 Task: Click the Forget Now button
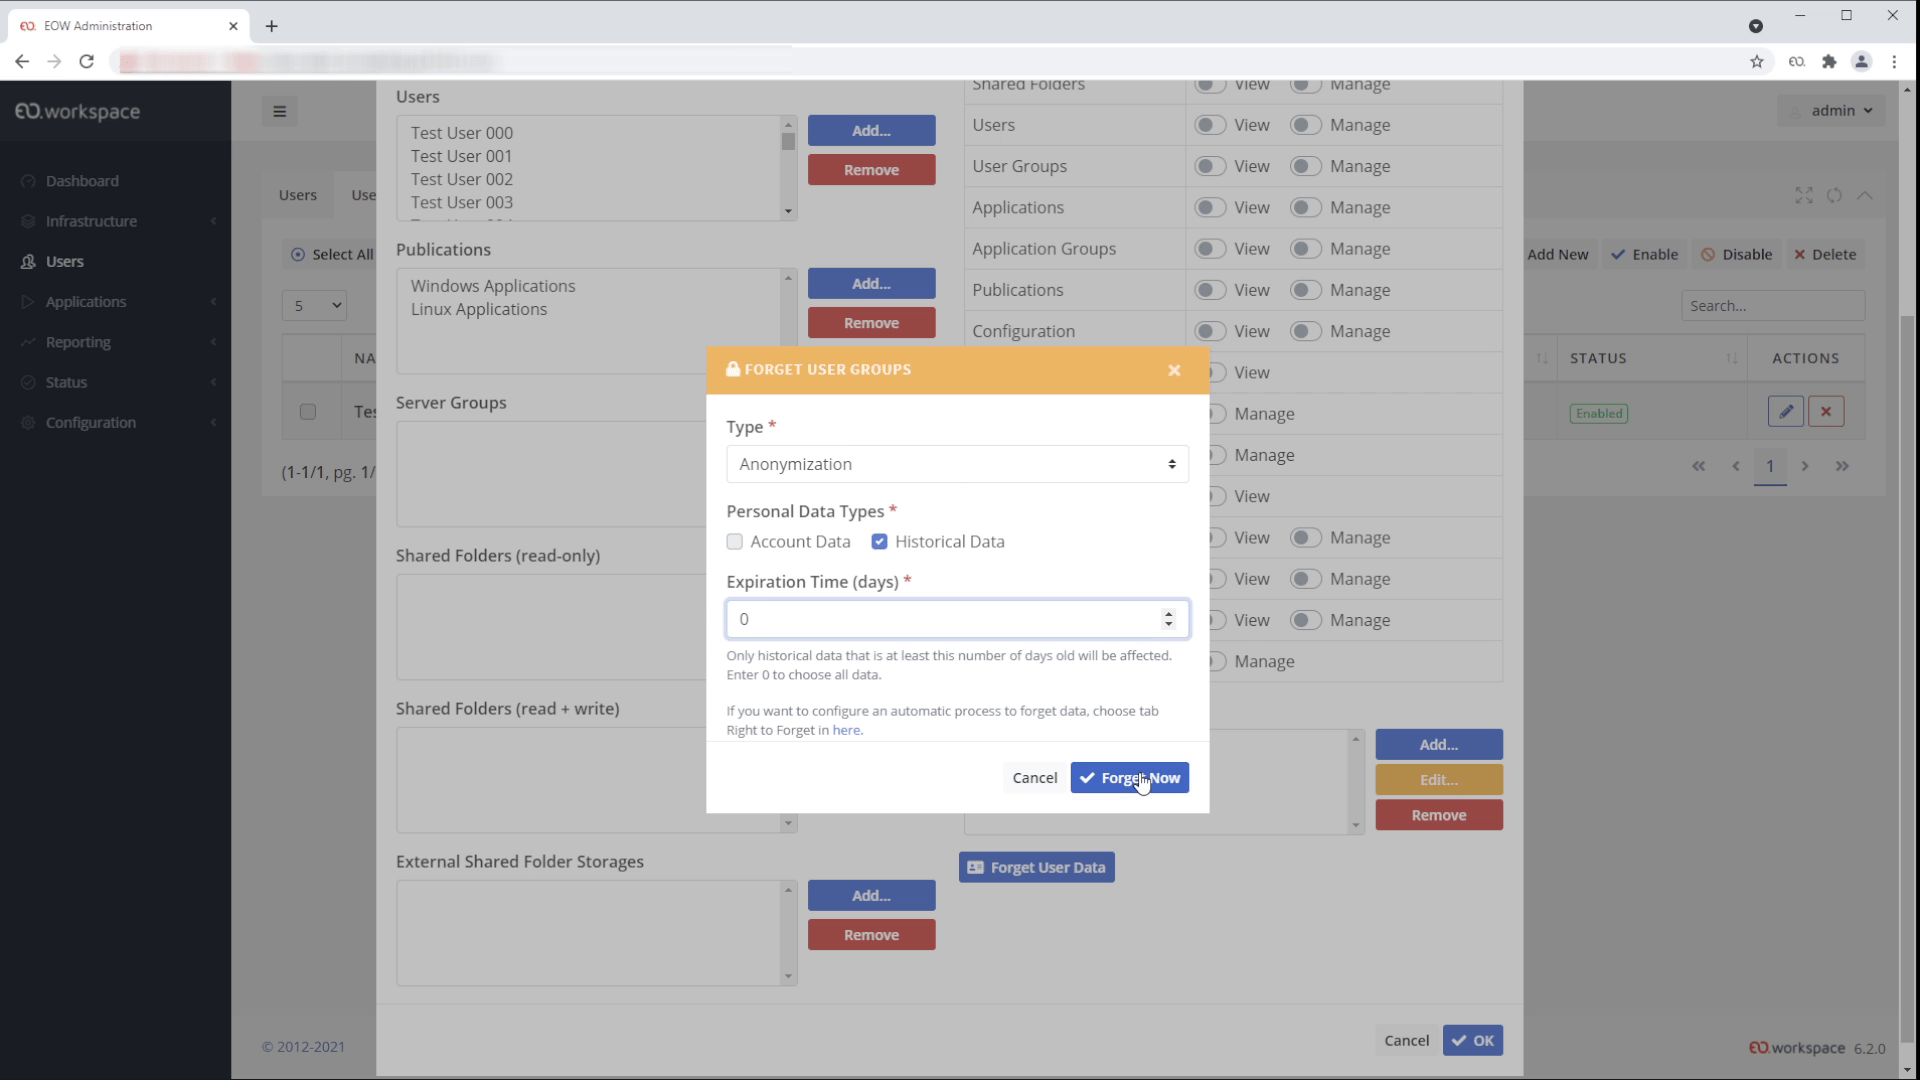click(x=1129, y=778)
